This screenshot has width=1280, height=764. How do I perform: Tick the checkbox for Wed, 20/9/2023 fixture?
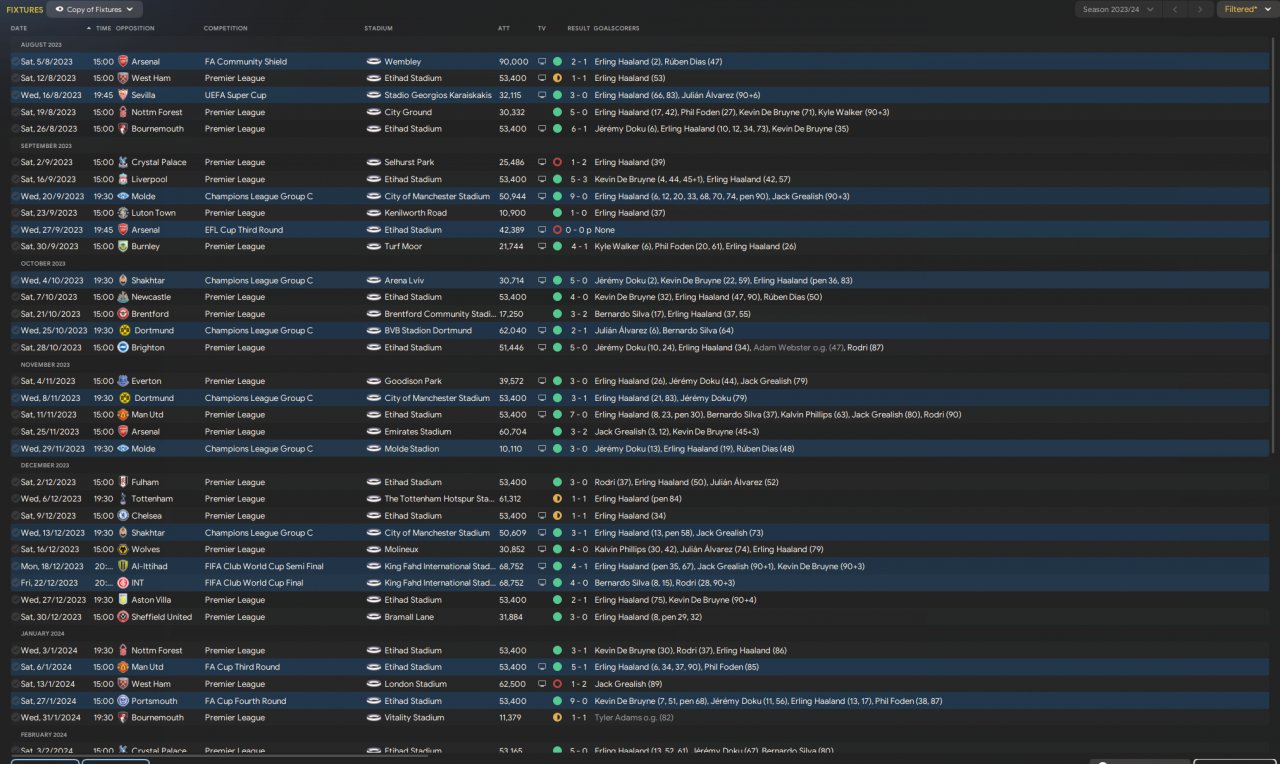coord(15,196)
